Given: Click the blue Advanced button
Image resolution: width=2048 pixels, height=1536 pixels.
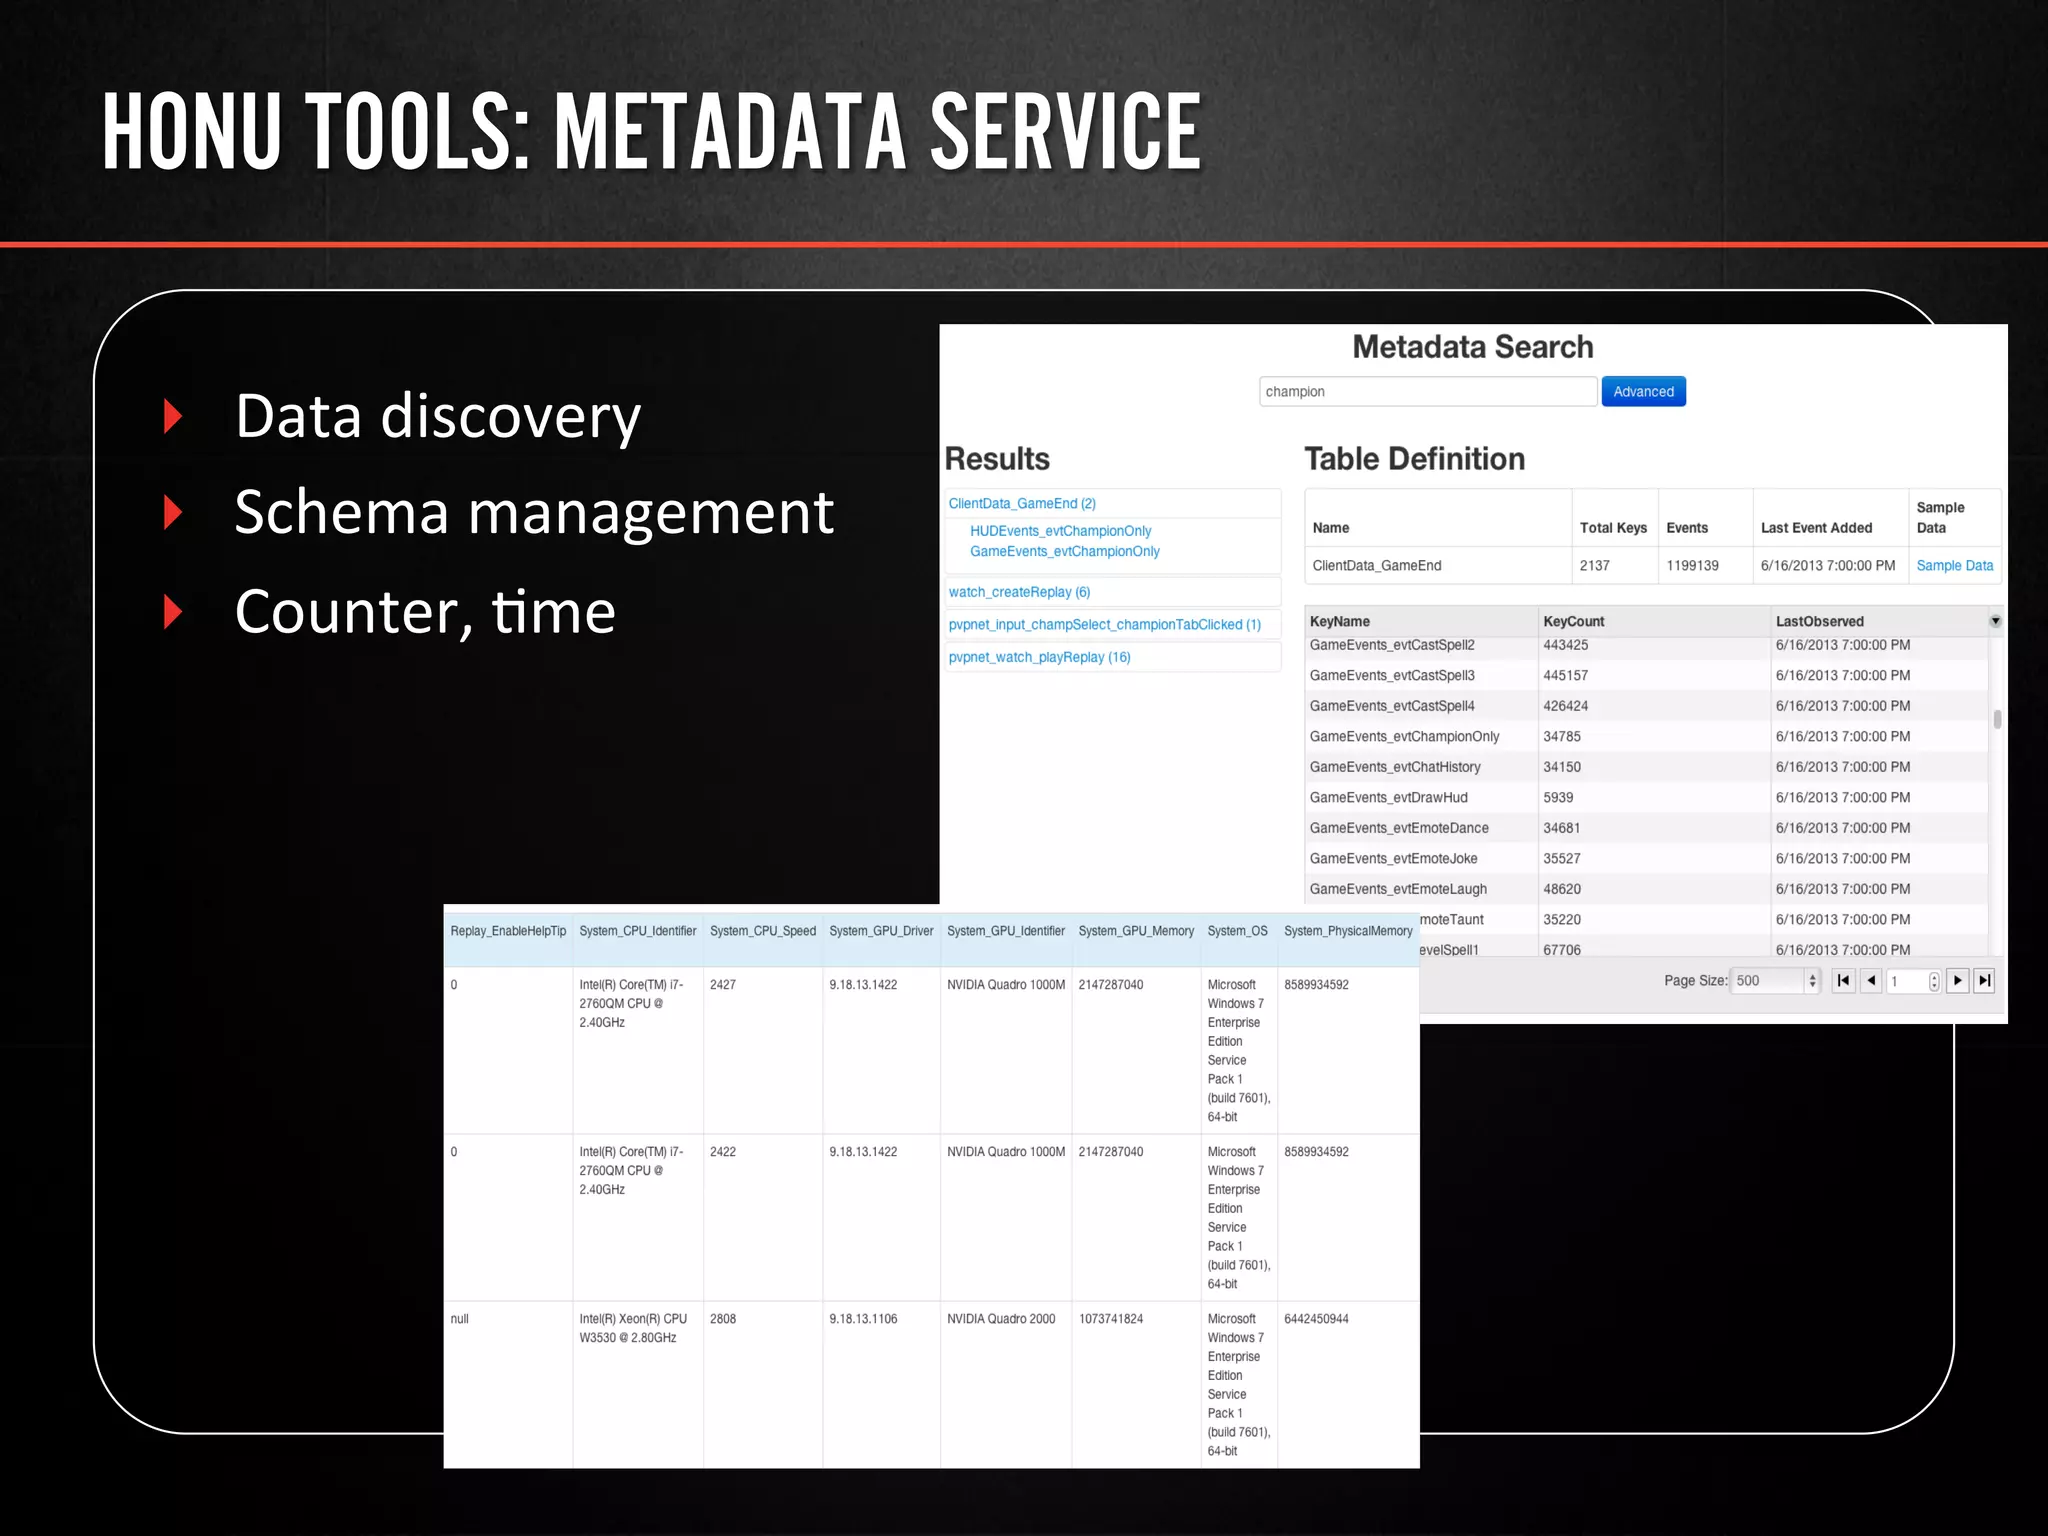Looking at the screenshot, I should [1643, 392].
